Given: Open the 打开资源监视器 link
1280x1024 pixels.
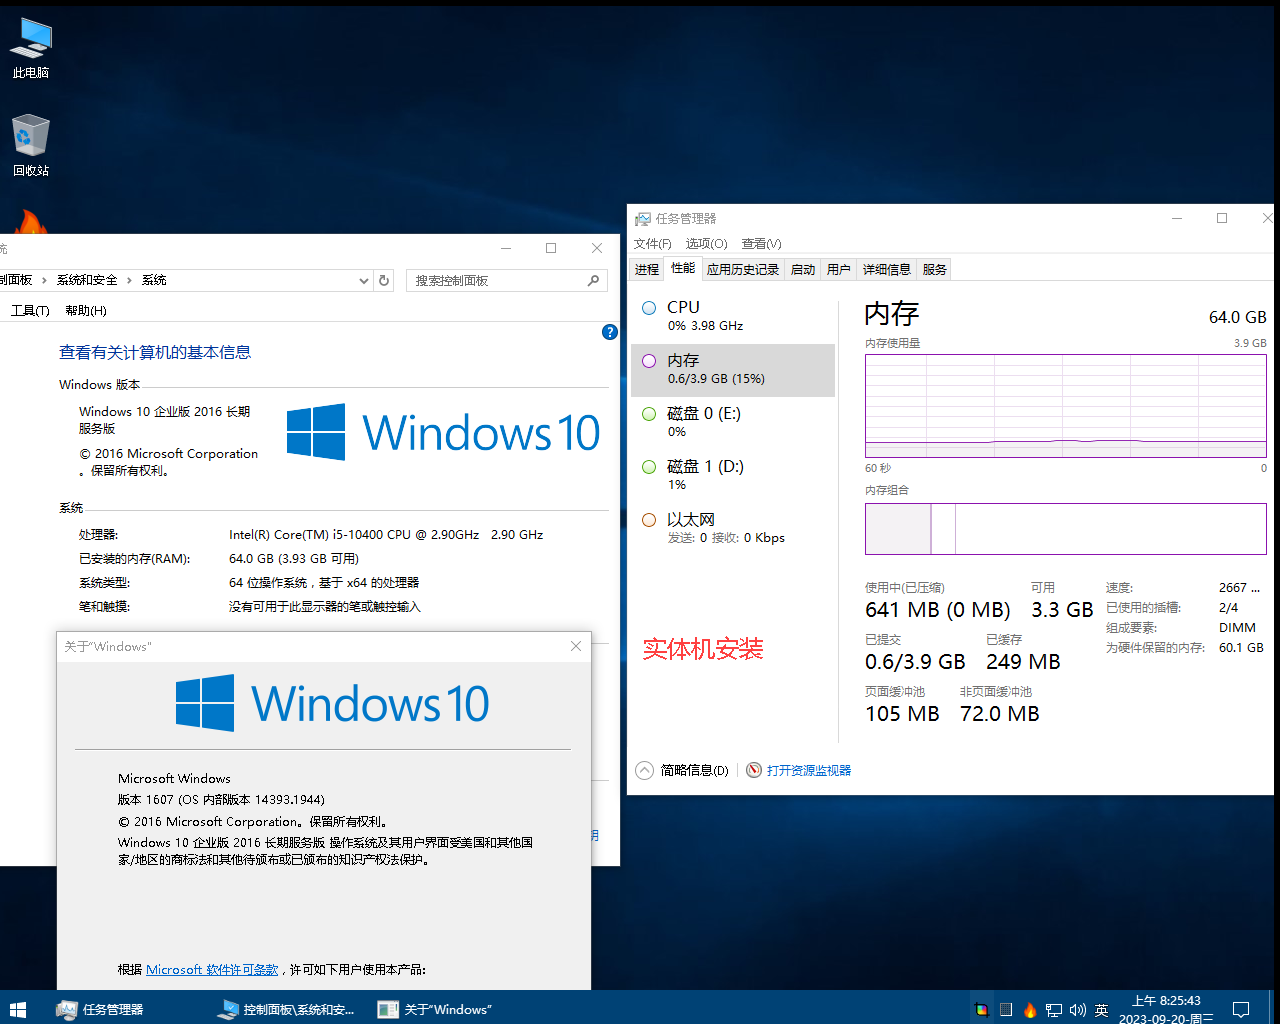Looking at the screenshot, I should pyautogui.click(x=809, y=770).
